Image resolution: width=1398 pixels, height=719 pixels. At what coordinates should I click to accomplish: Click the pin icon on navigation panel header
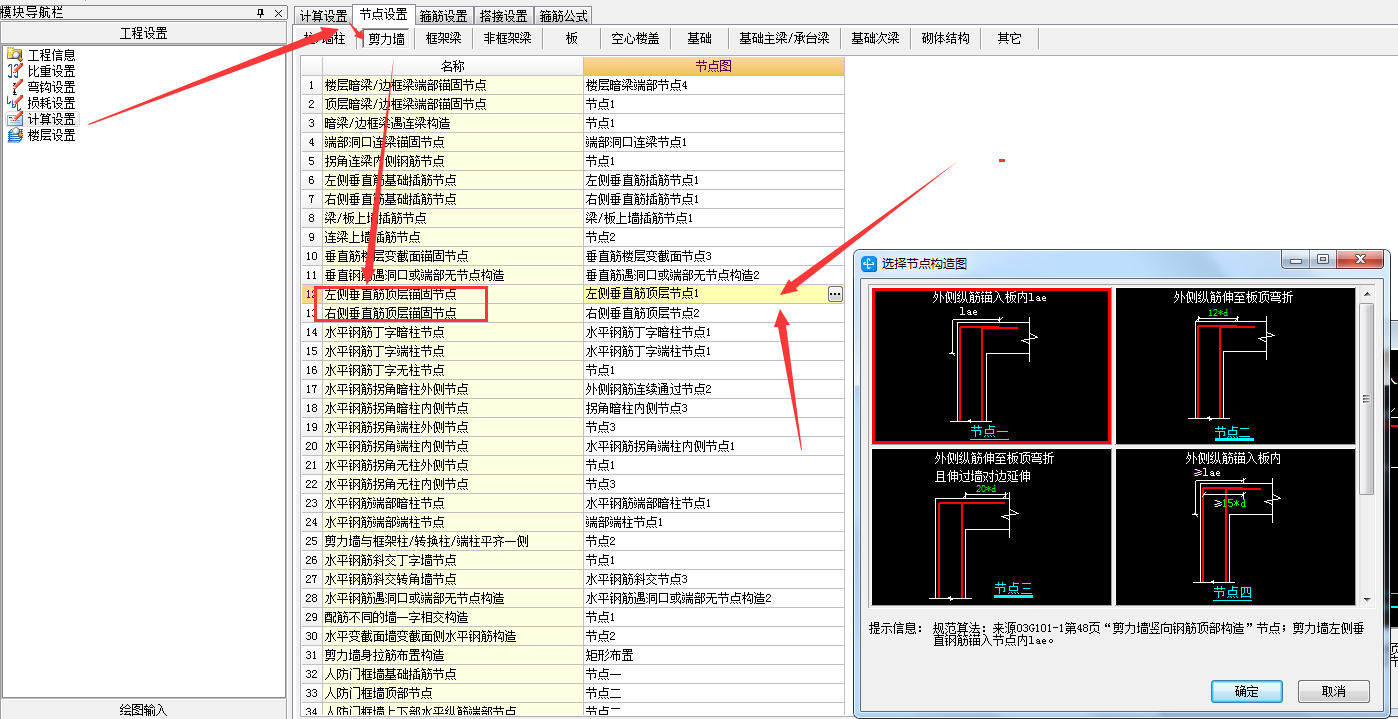(261, 12)
